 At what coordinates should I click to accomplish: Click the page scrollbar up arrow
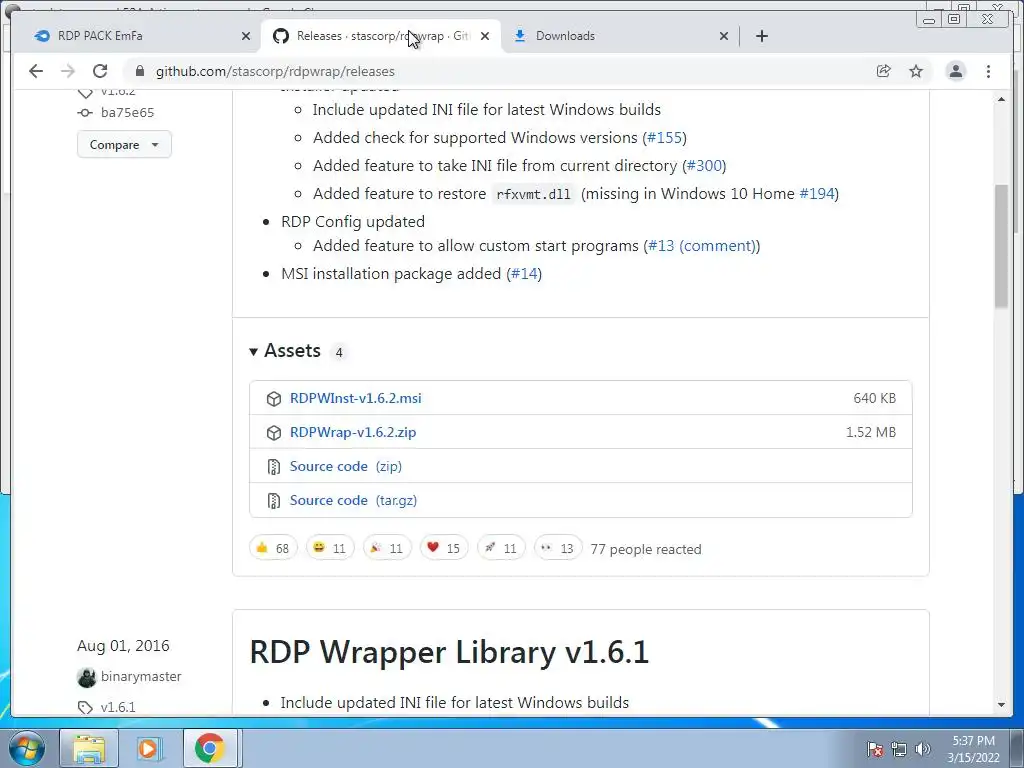click(1001, 99)
